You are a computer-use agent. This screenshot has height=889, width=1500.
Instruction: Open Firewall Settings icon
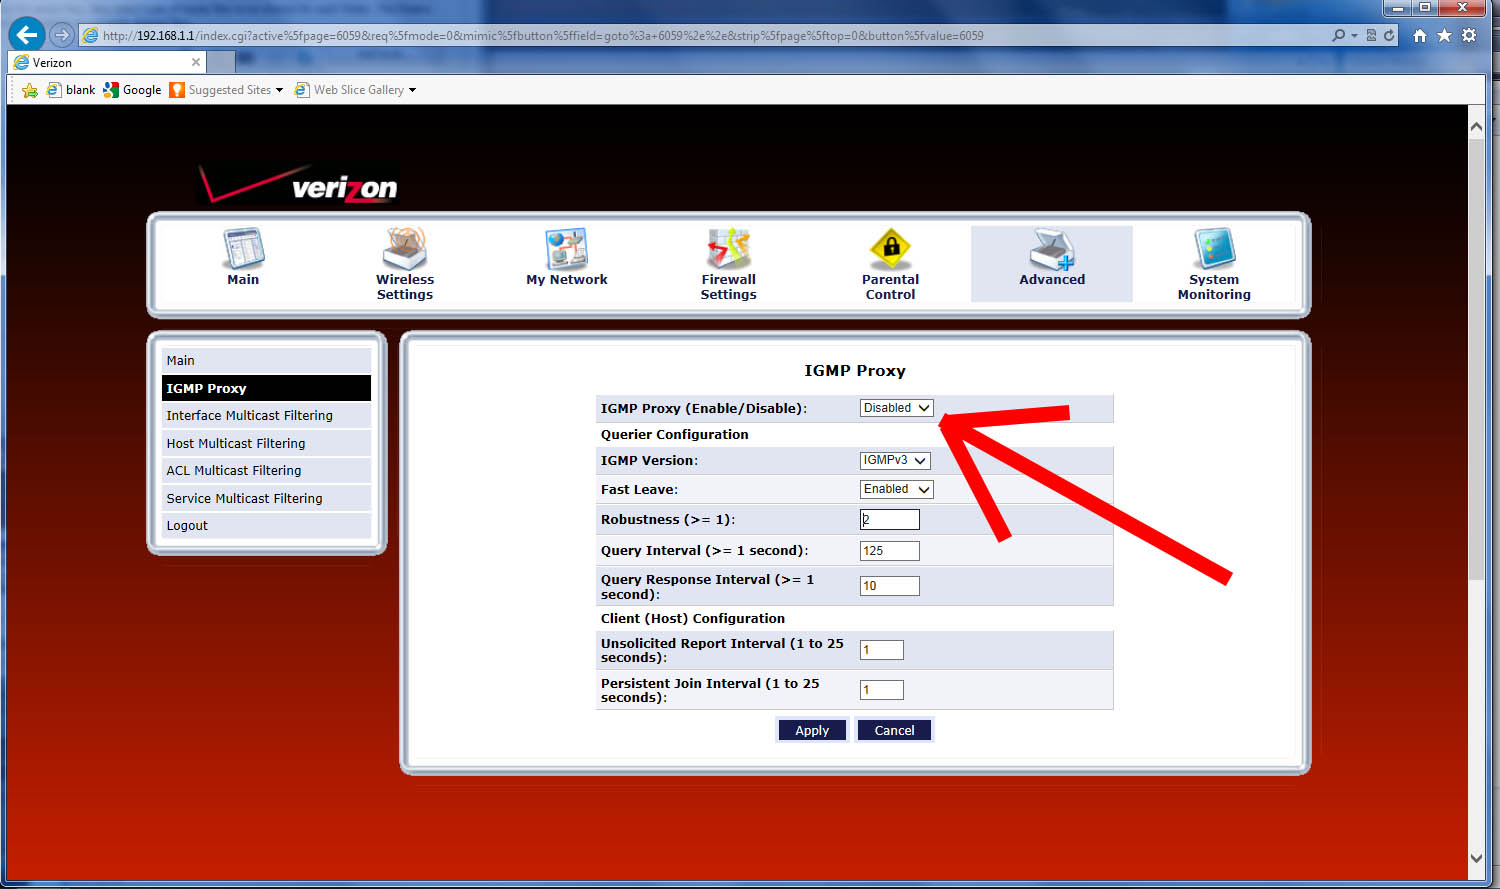728,248
